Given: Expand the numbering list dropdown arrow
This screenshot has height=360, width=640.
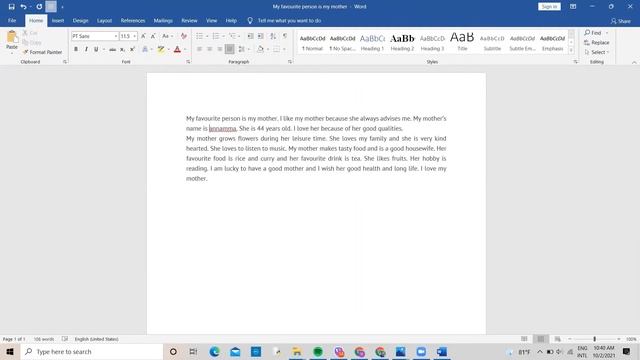Looking at the screenshot, I should 223,36.
